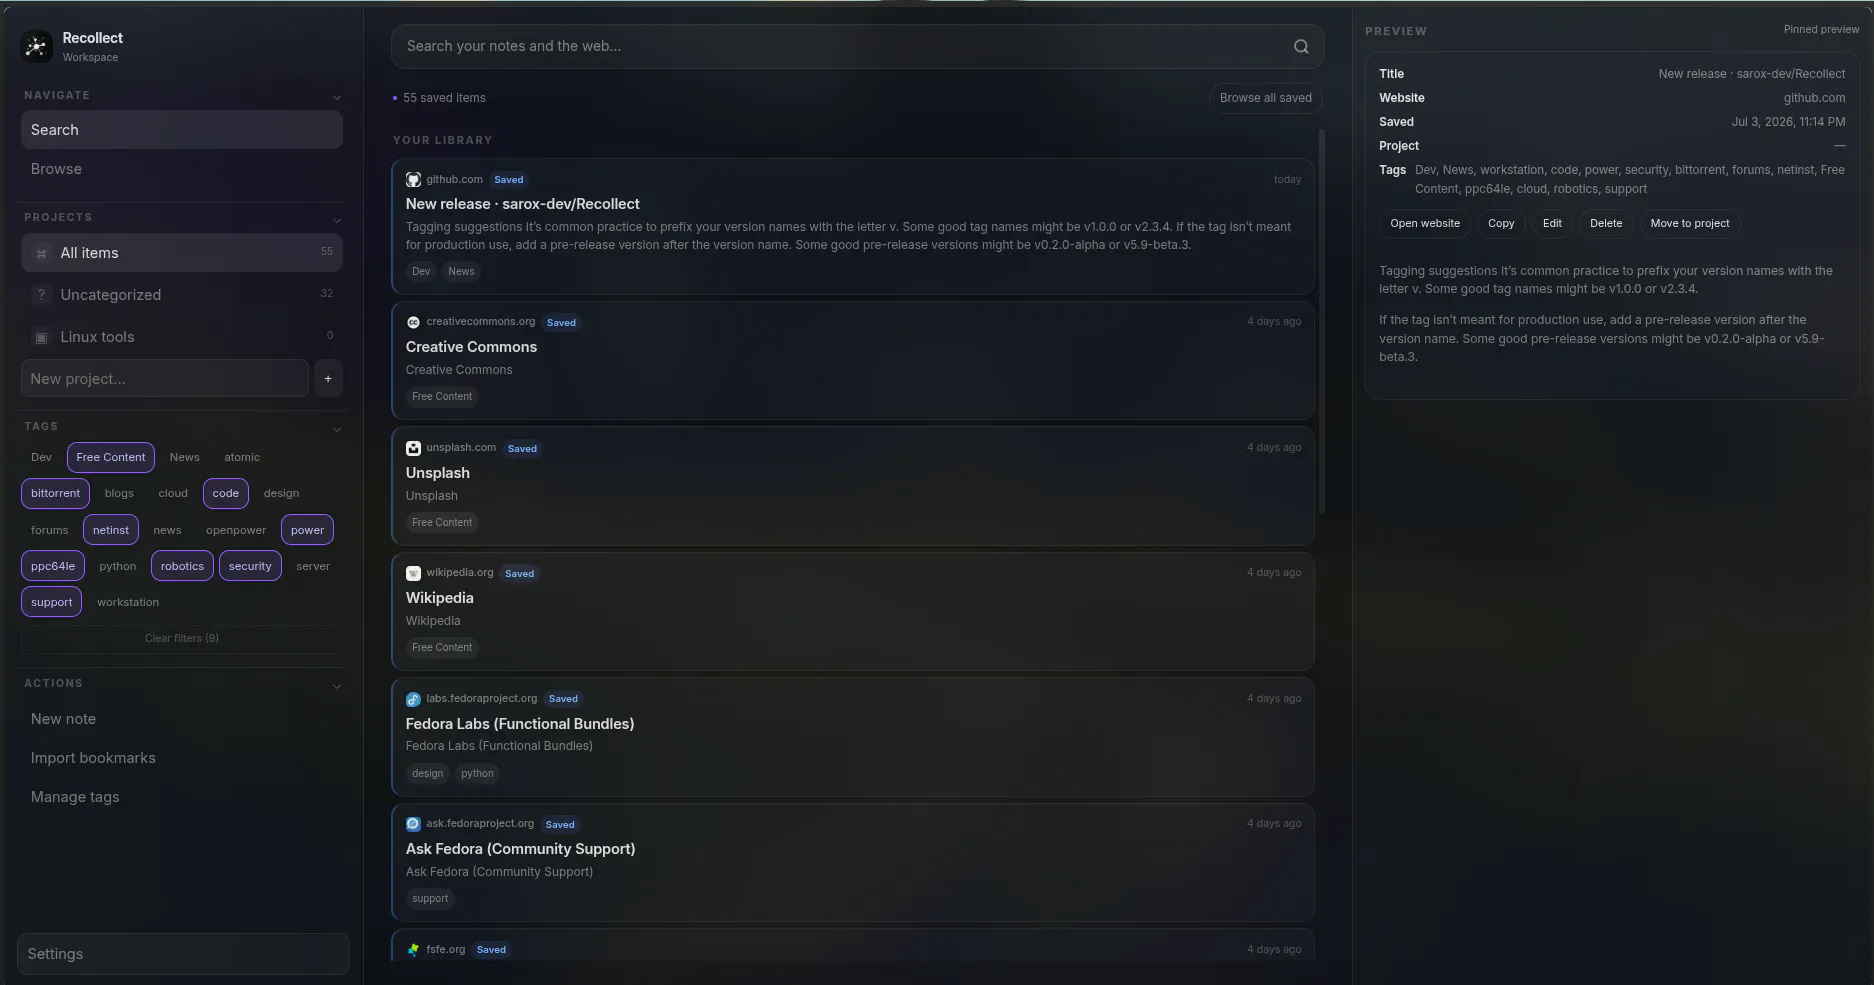This screenshot has height=985, width=1874.
Task: Click the wikipedia.org favicon icon
Action: click(413, 573)
